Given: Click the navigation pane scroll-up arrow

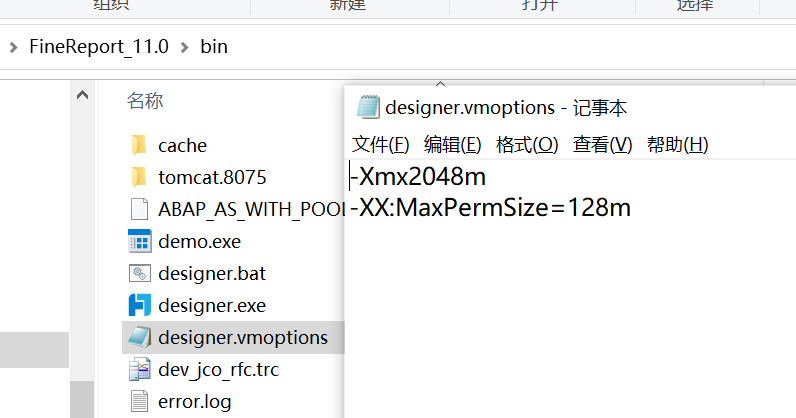Looking at the screenshot, I should click(82, 95).
